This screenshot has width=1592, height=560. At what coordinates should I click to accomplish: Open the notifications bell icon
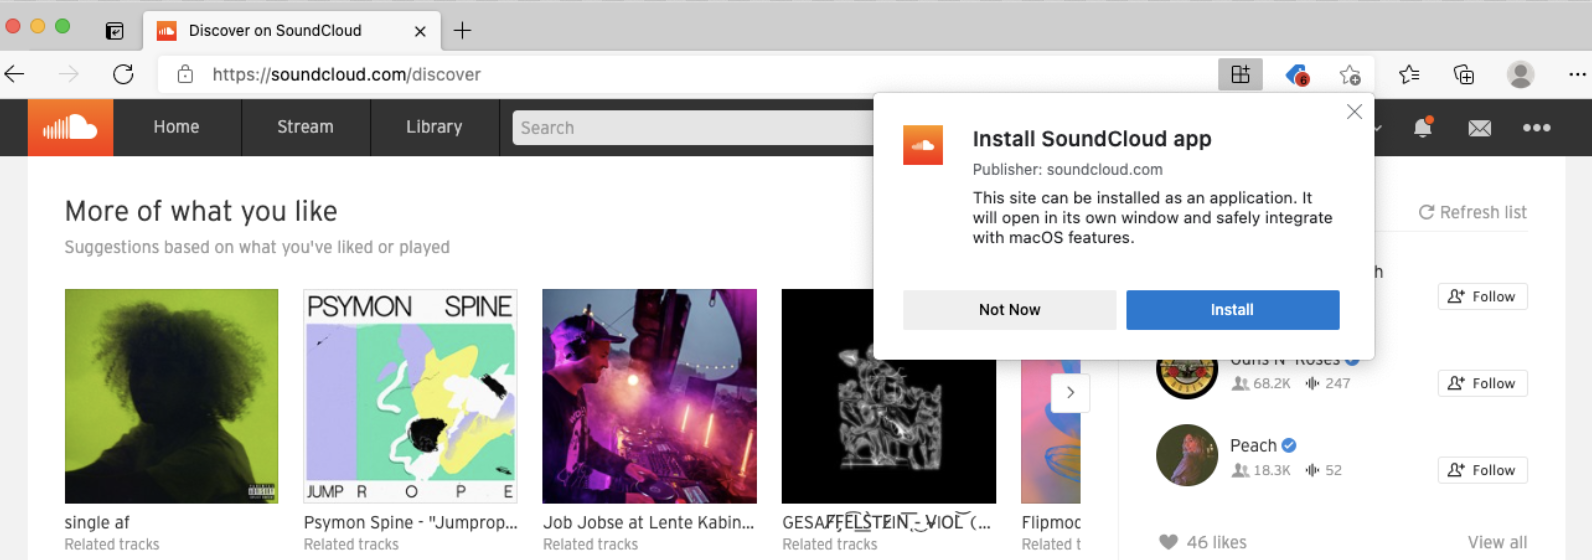pyautogui.click(x=1422, y=127)
